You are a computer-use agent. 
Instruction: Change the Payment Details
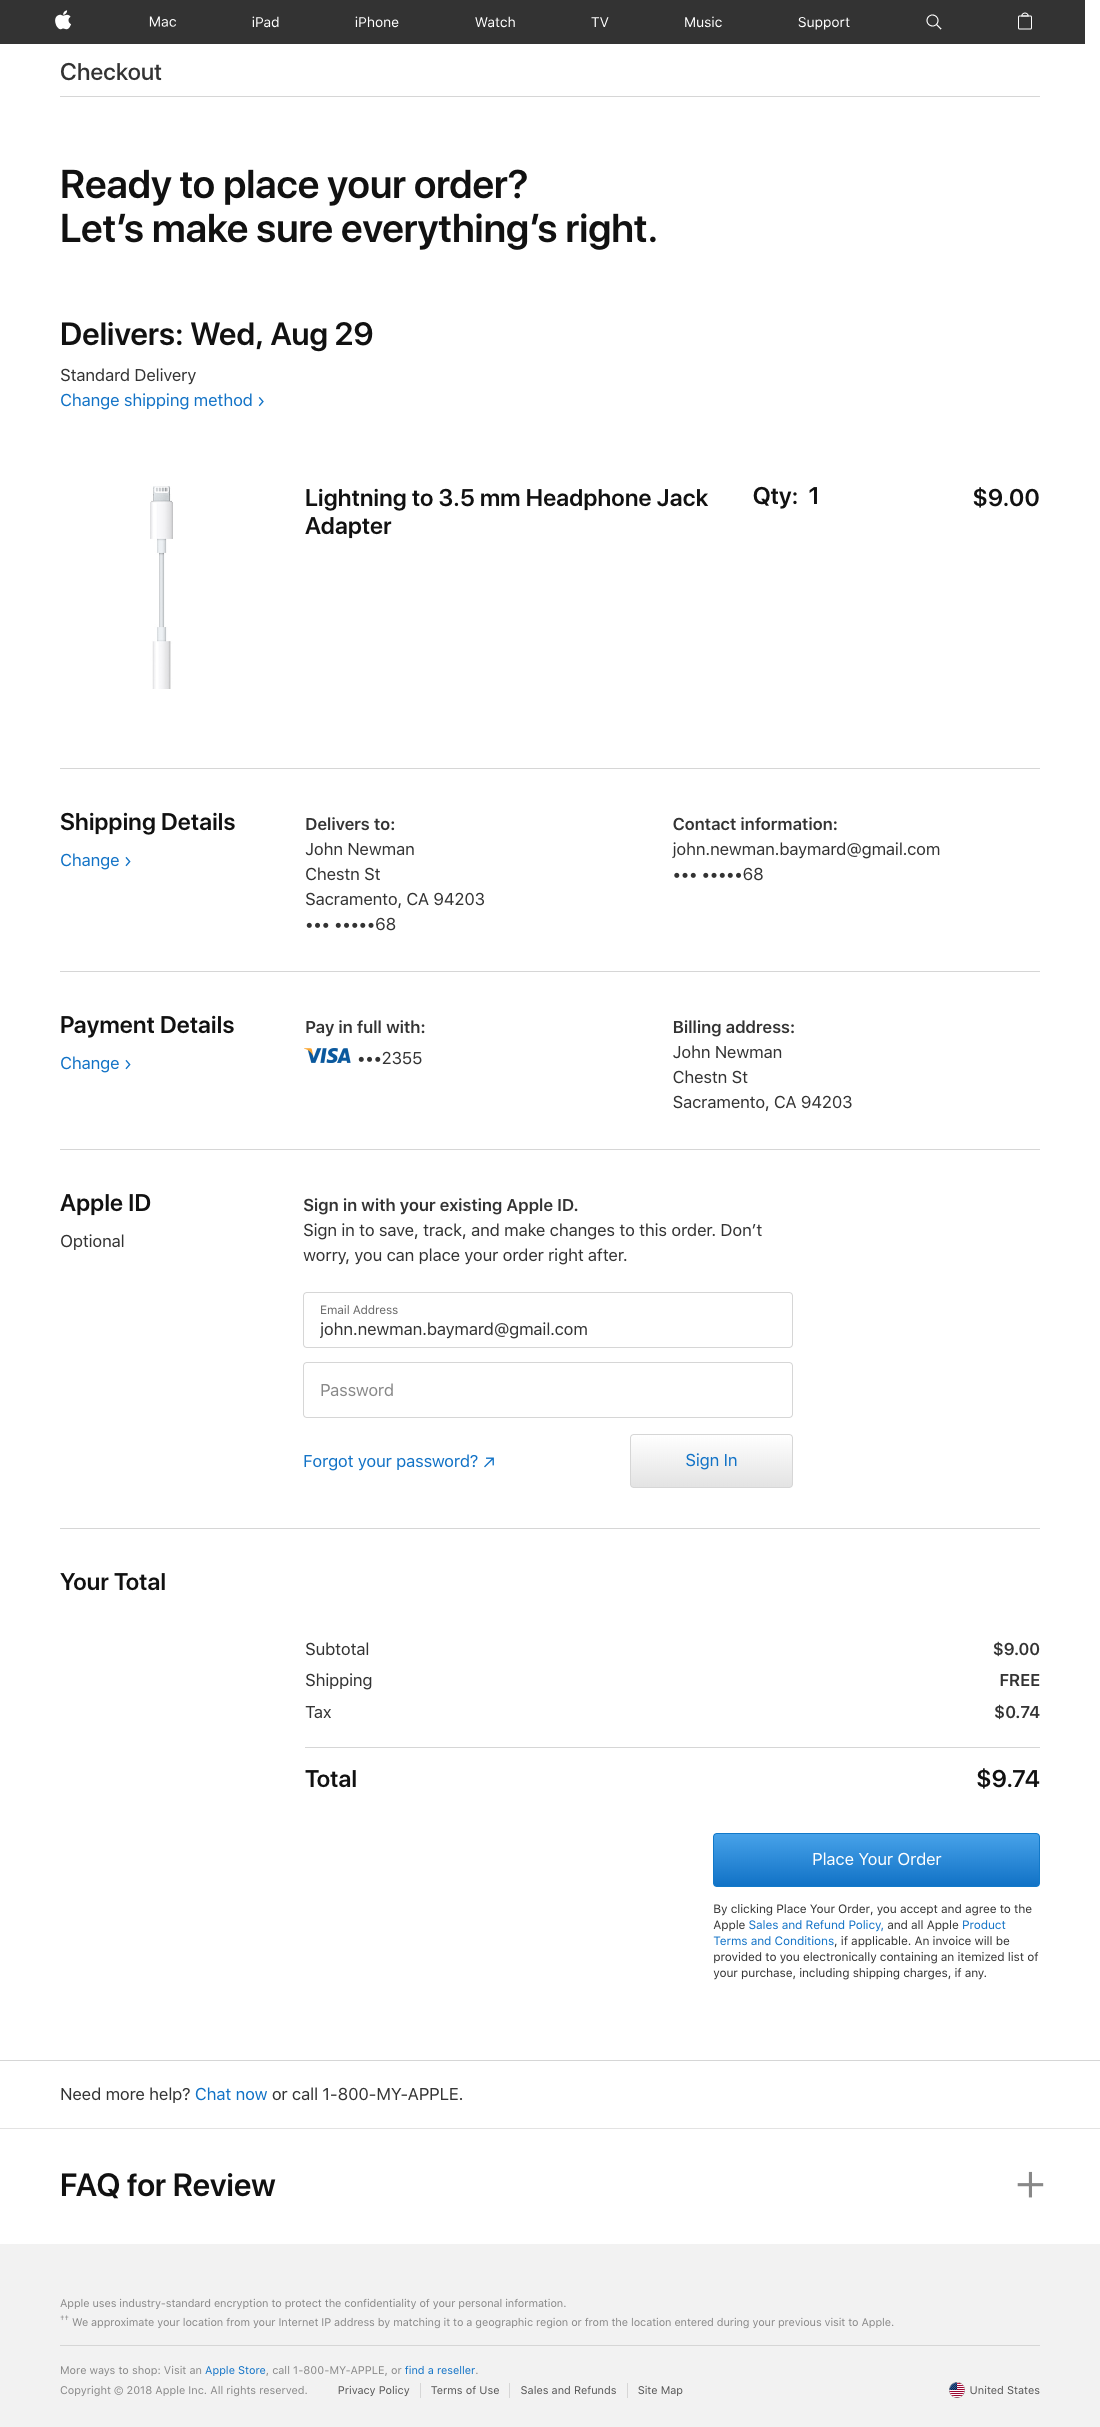(95, 1063)
